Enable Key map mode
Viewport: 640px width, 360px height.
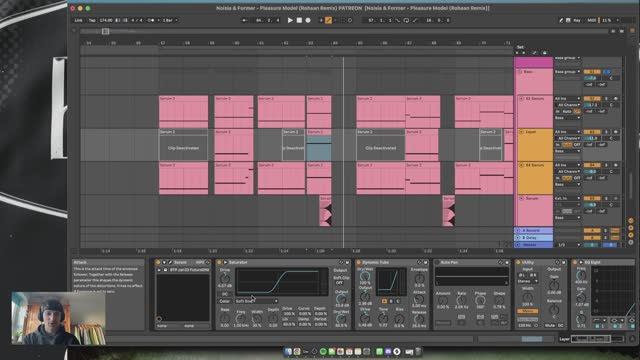tap(577, 20)
